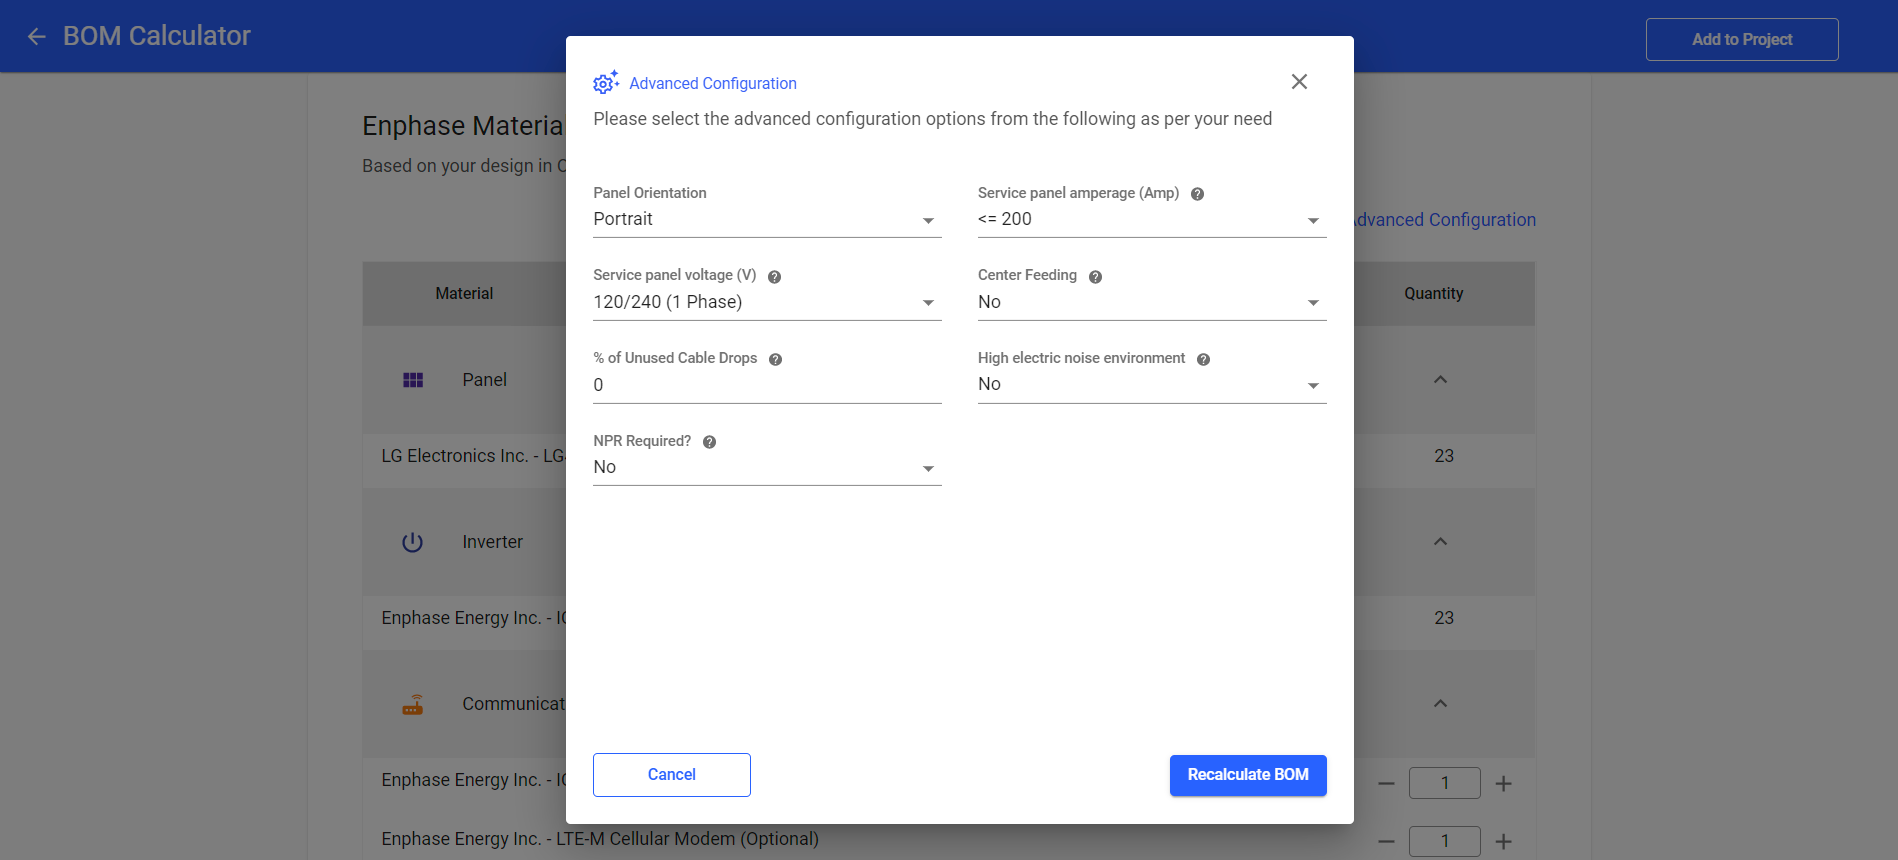Open the Center Feeding dropdown

[1151, 303]
